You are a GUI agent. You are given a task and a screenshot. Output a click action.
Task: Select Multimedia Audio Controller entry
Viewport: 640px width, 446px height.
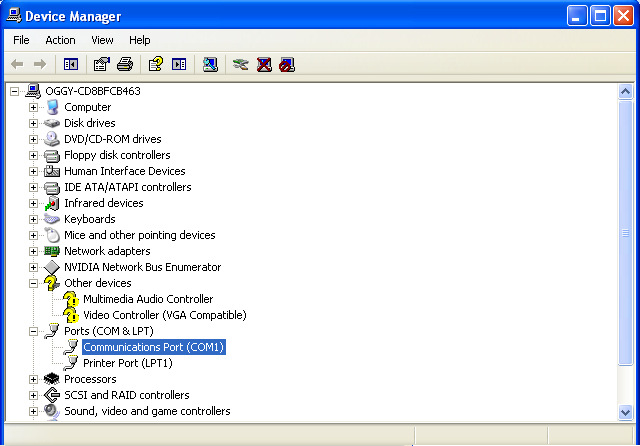coord(148,299)
